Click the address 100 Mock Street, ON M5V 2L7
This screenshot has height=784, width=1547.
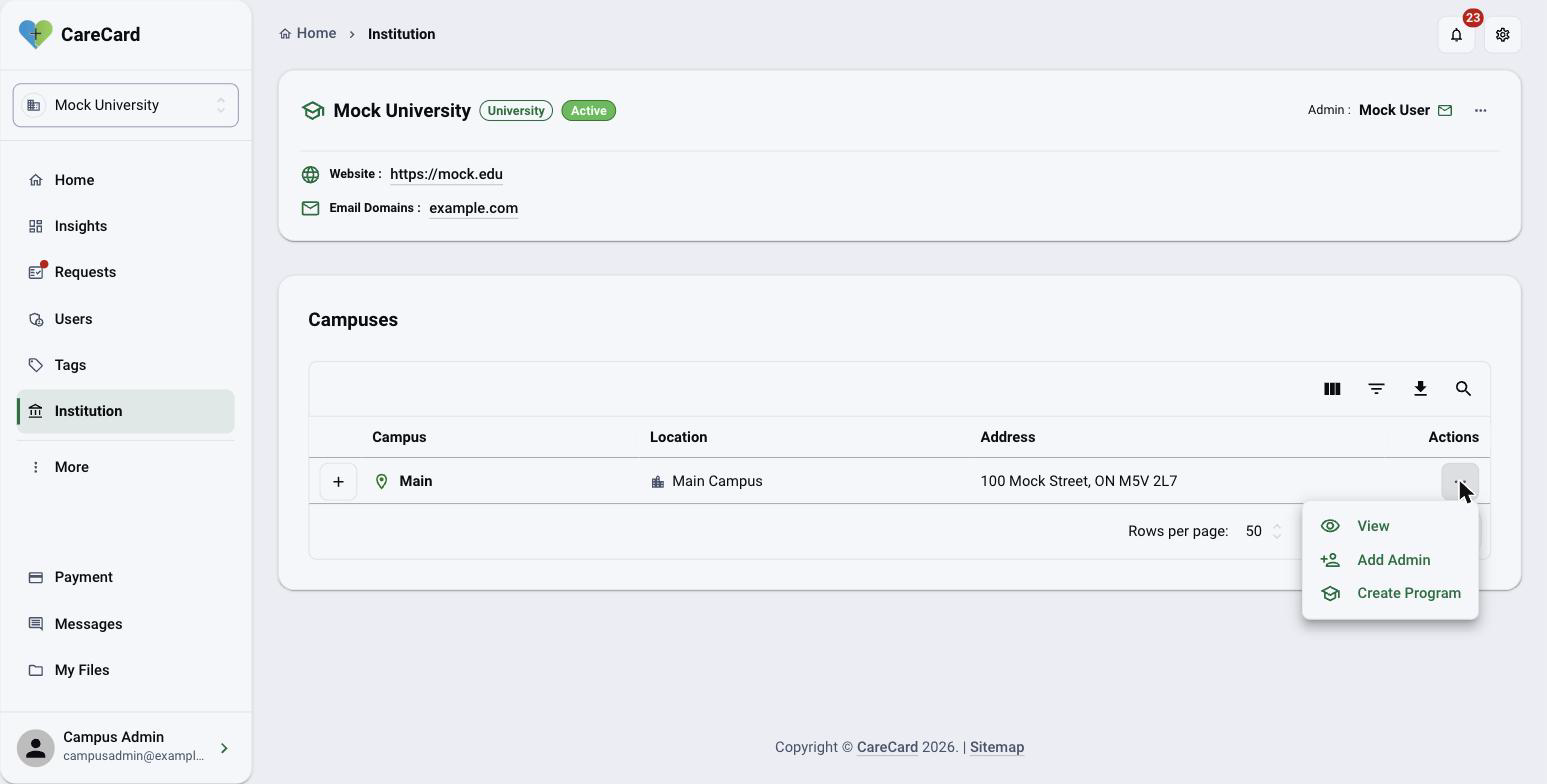point(1078,481)
